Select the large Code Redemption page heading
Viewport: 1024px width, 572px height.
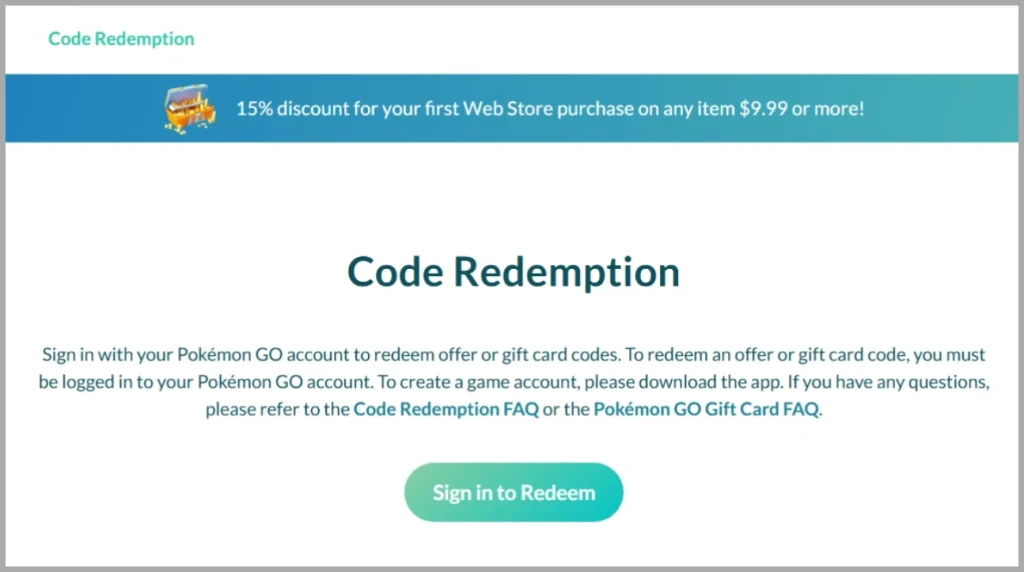(513, 271)
